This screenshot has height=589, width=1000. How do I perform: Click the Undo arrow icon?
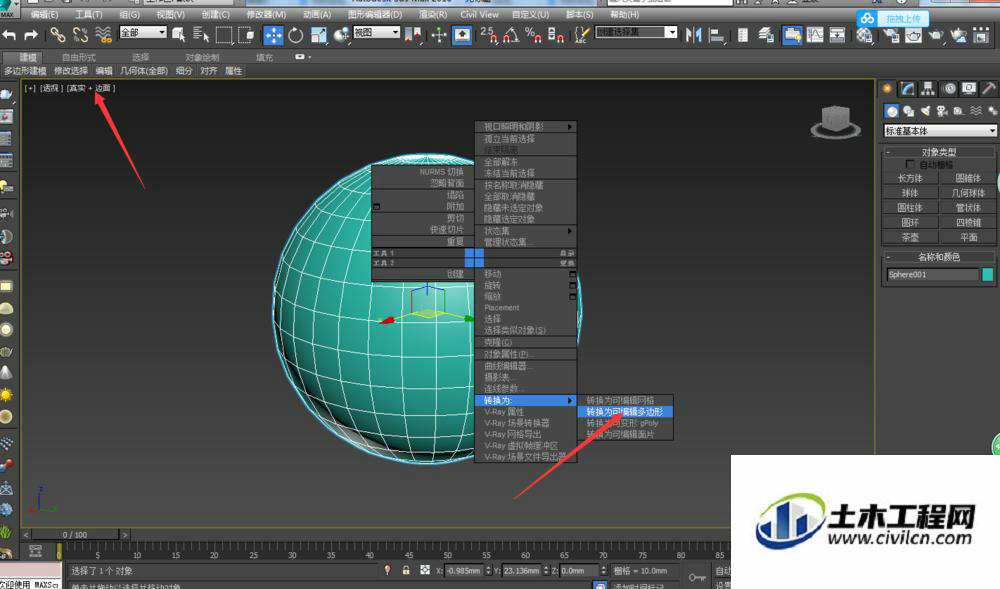click(x=9, y=35)
